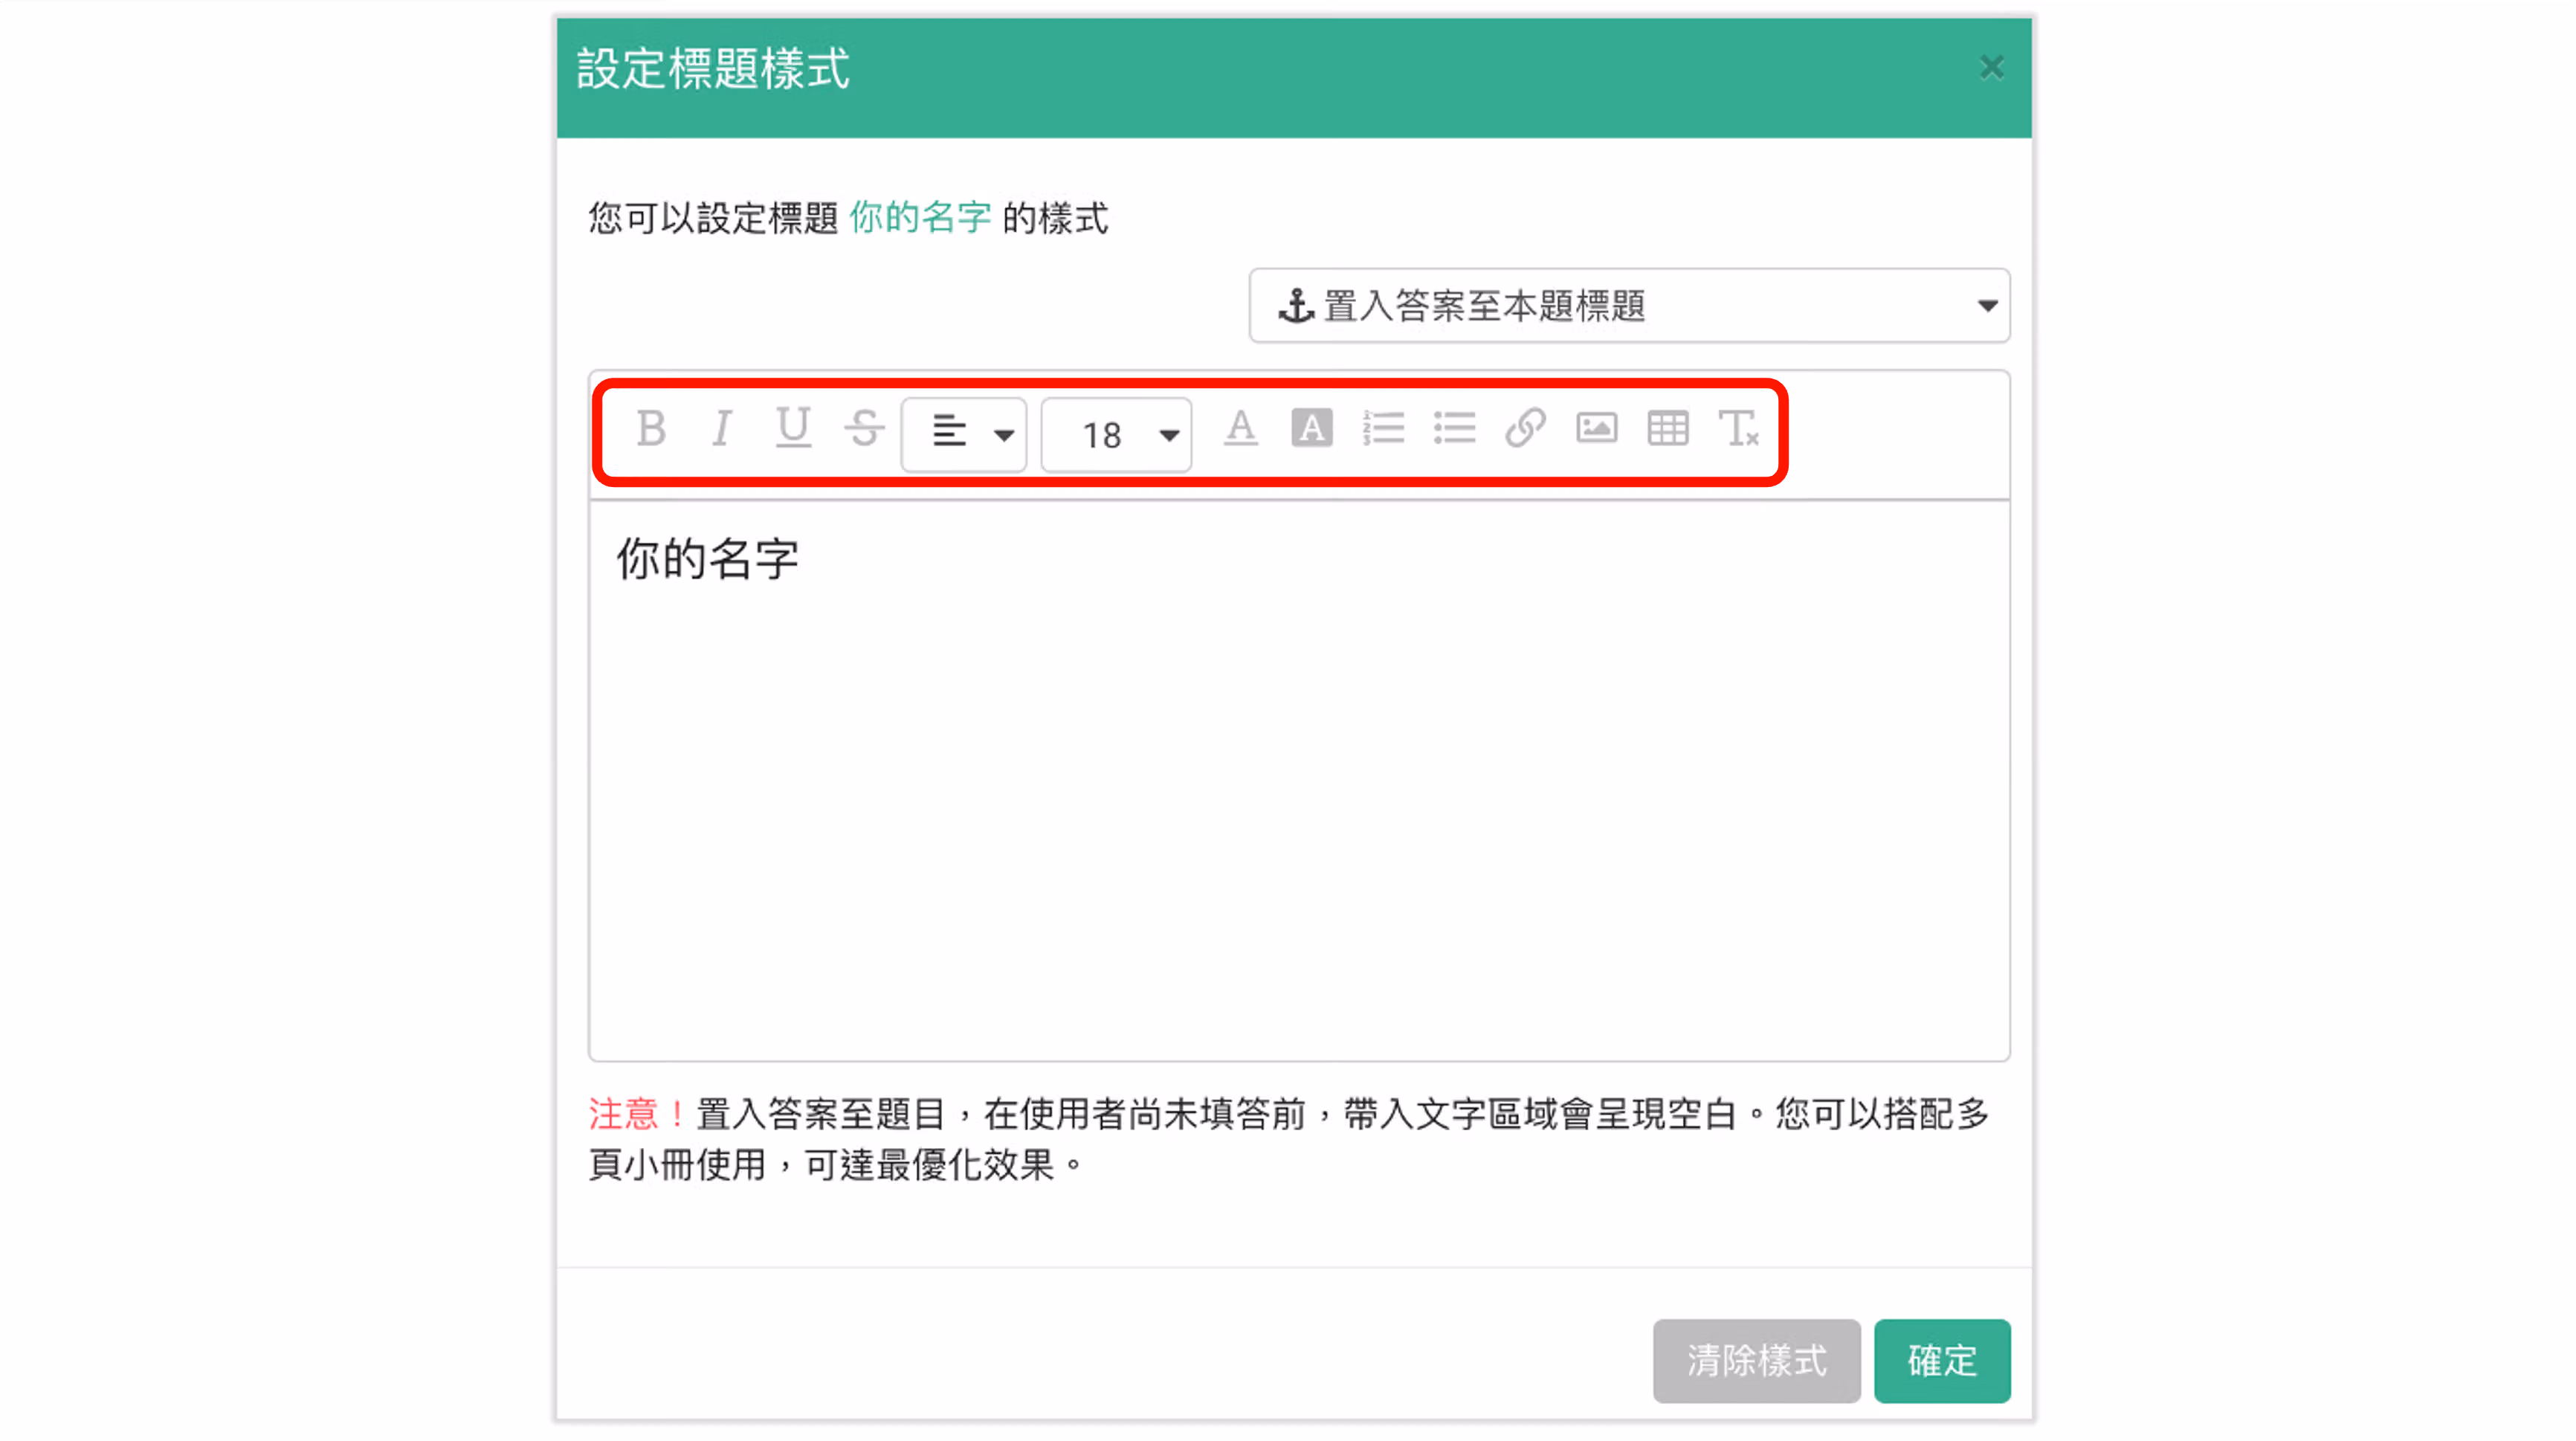Insert a bulleted list

coord(1454,429)
